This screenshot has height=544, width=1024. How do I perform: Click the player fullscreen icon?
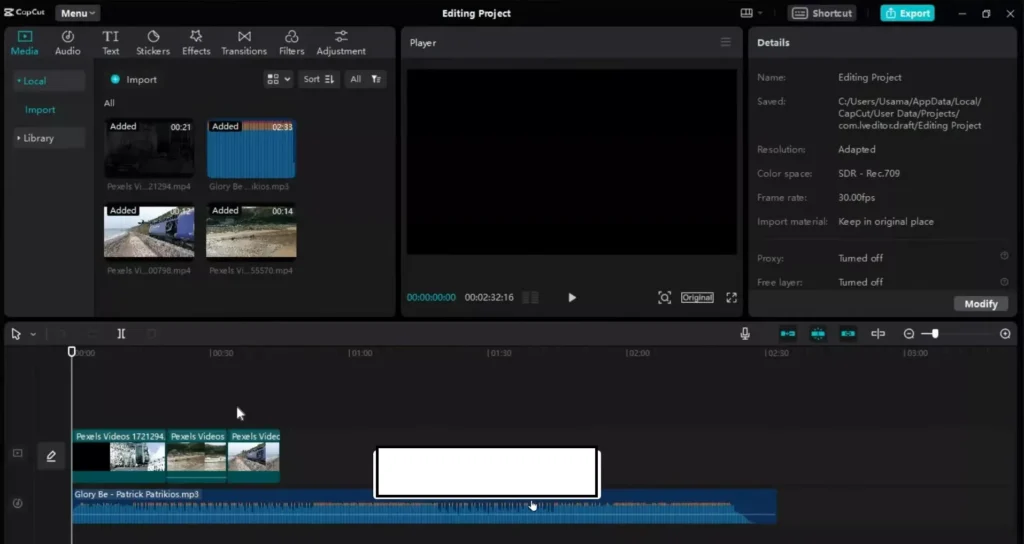click(x=731, y=298)
